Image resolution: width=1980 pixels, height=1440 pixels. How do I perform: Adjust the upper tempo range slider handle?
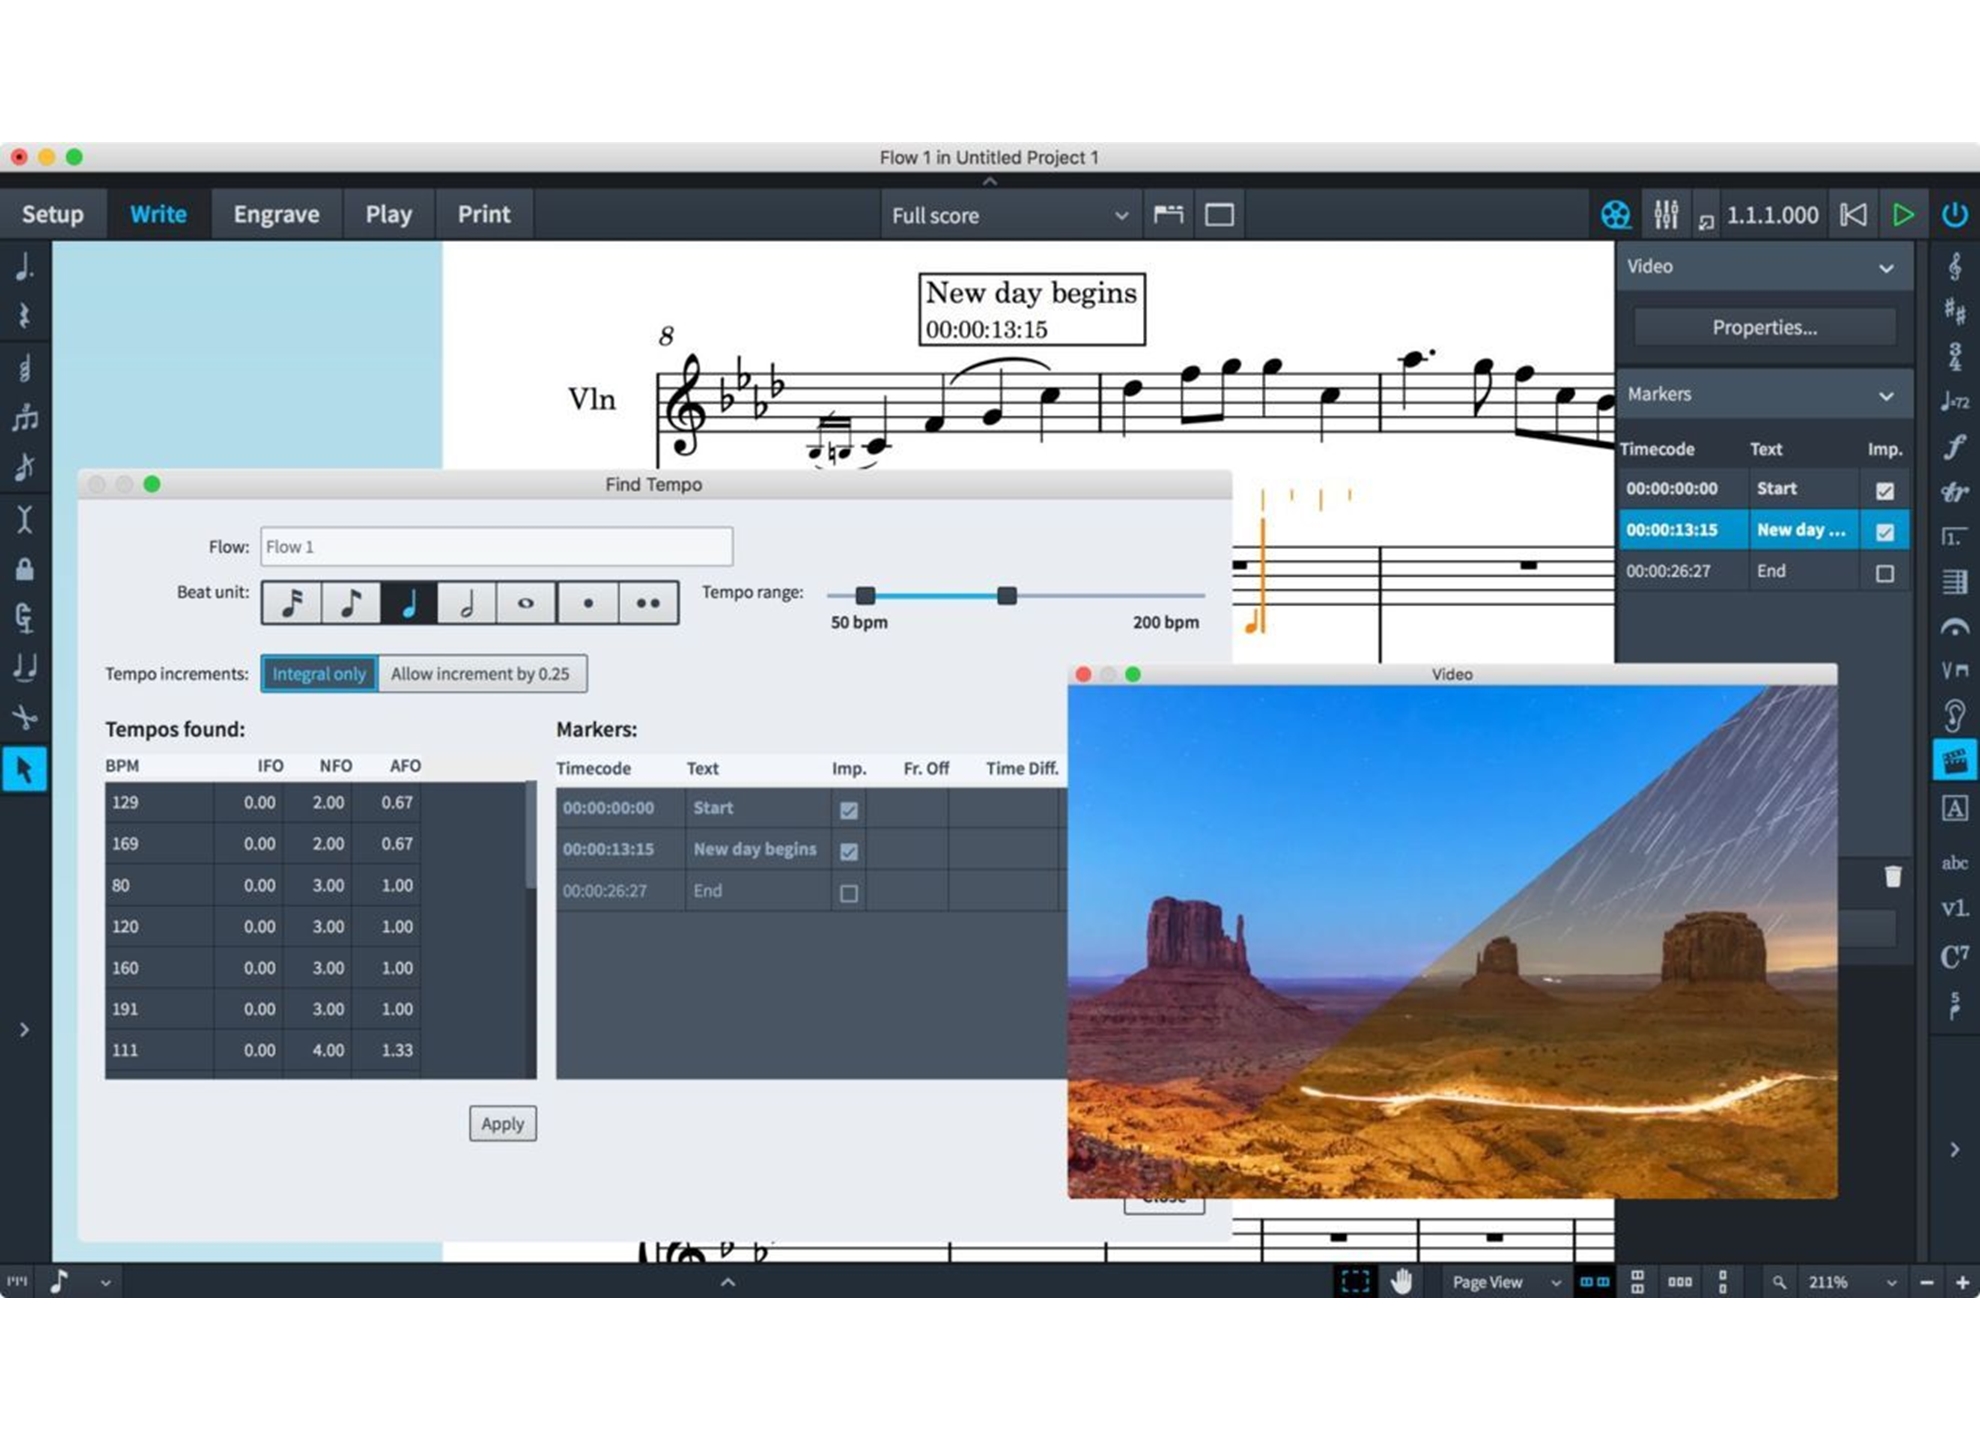(1007, 596)
